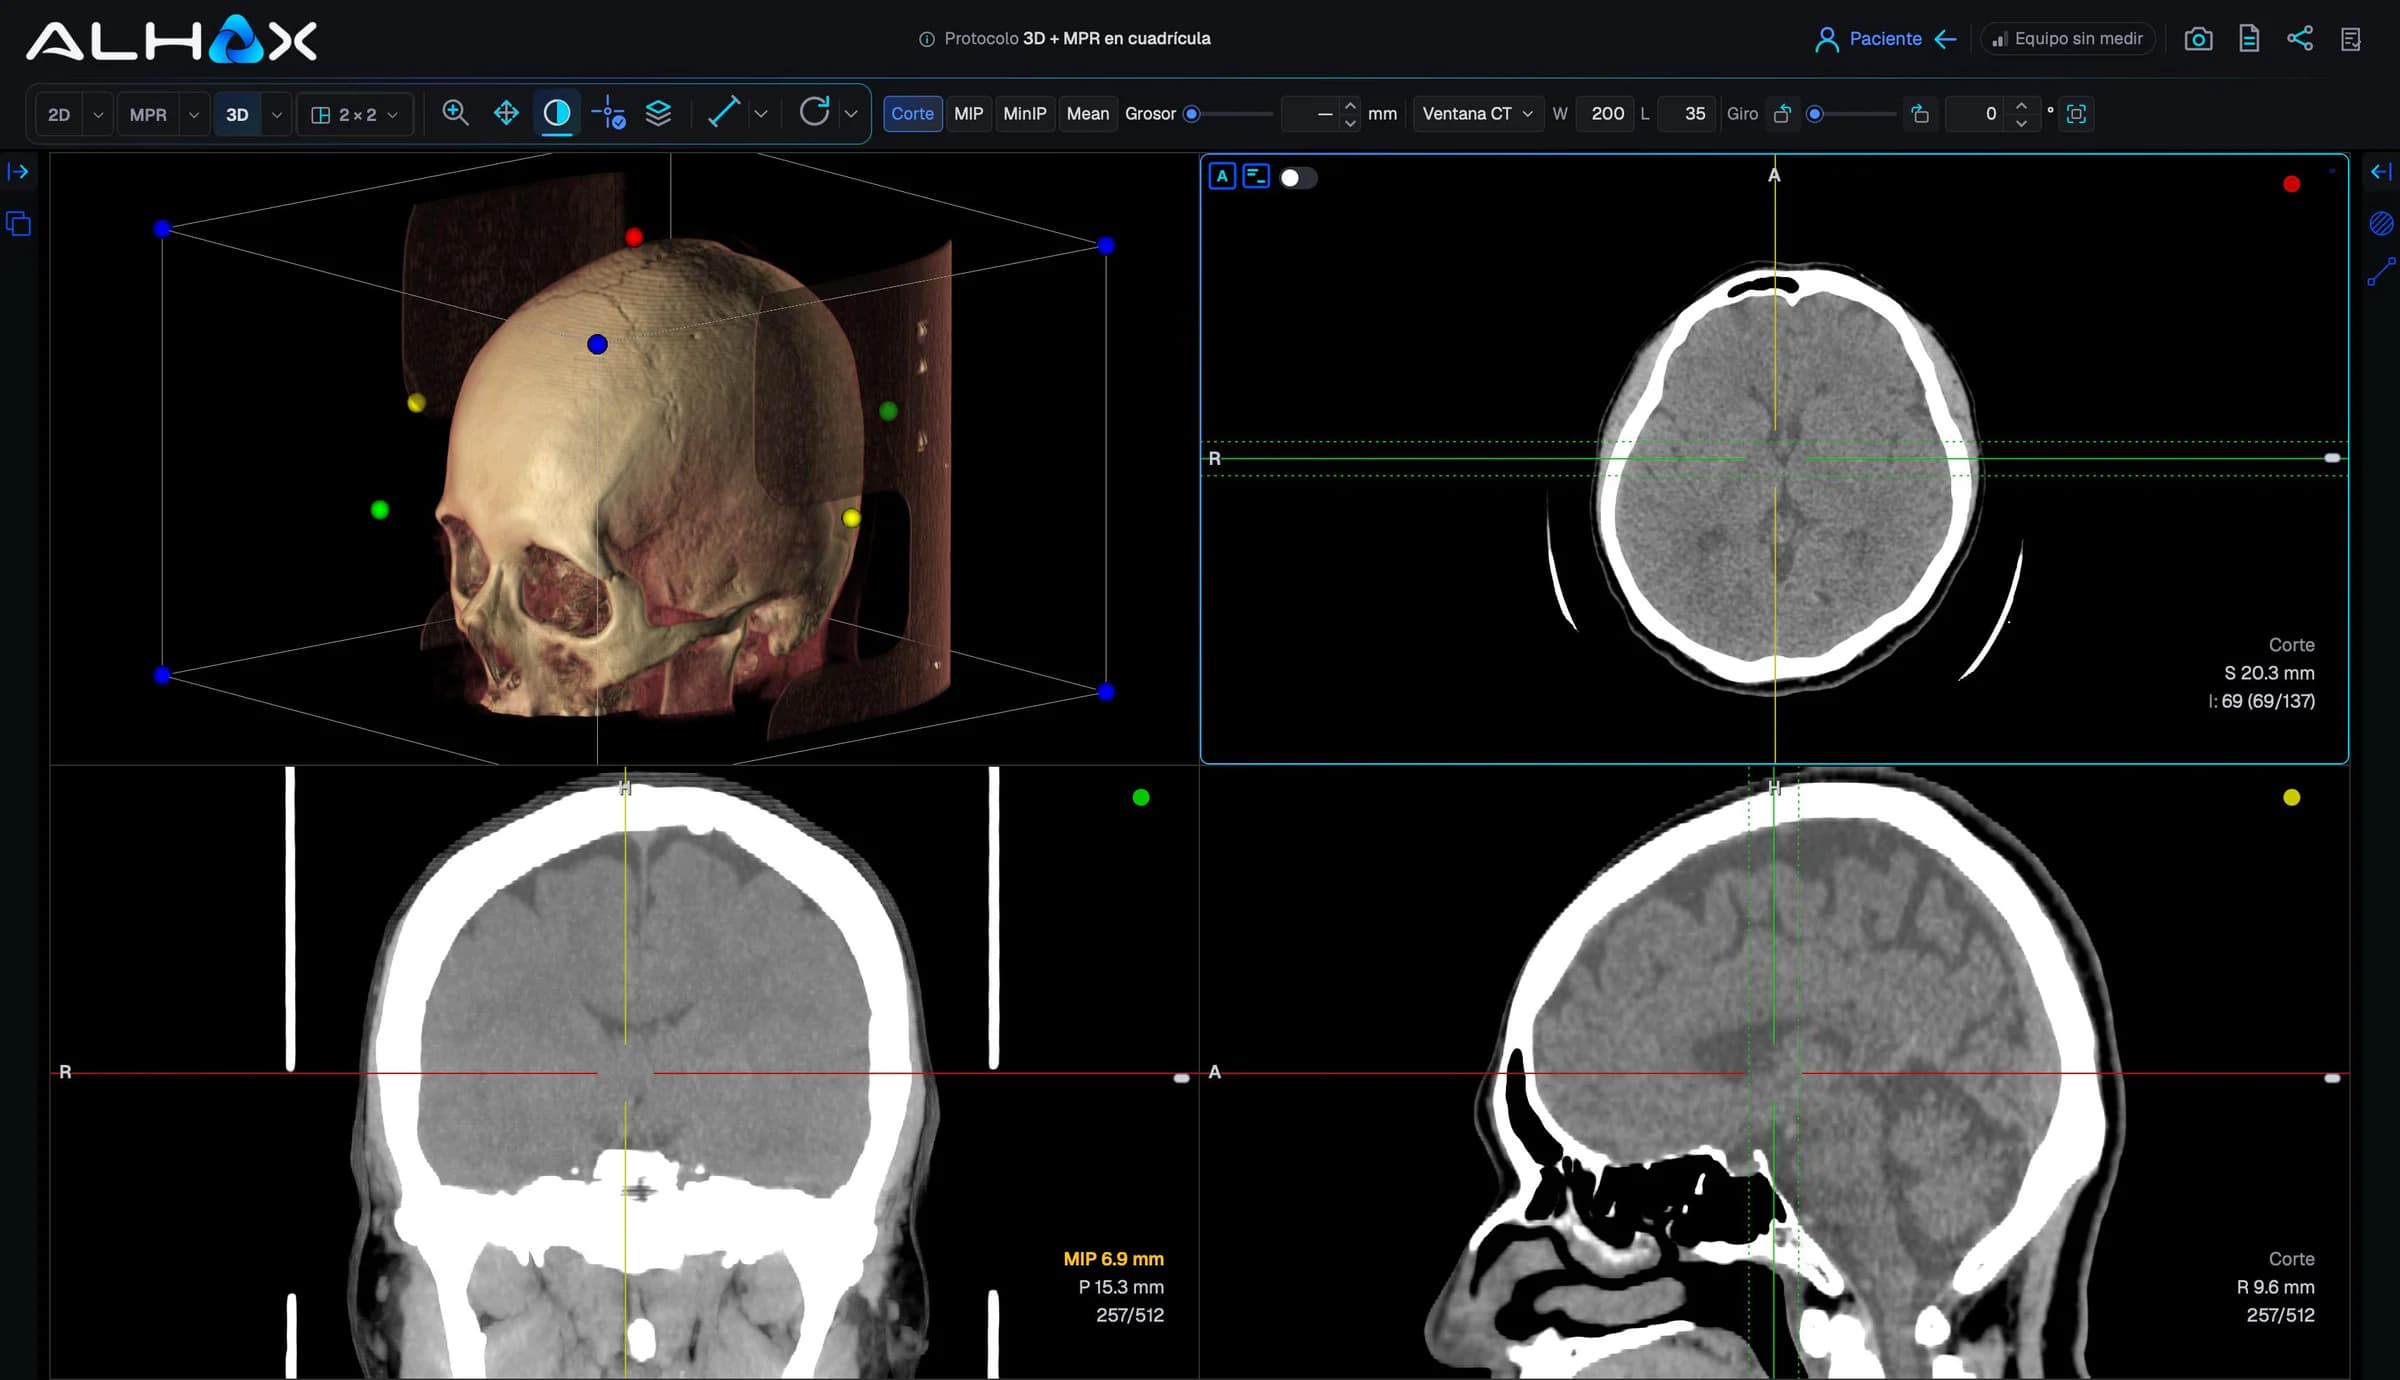The image size is (2400, 1380).
Task: Click the share icon in header
Action: pos(2300,39)
